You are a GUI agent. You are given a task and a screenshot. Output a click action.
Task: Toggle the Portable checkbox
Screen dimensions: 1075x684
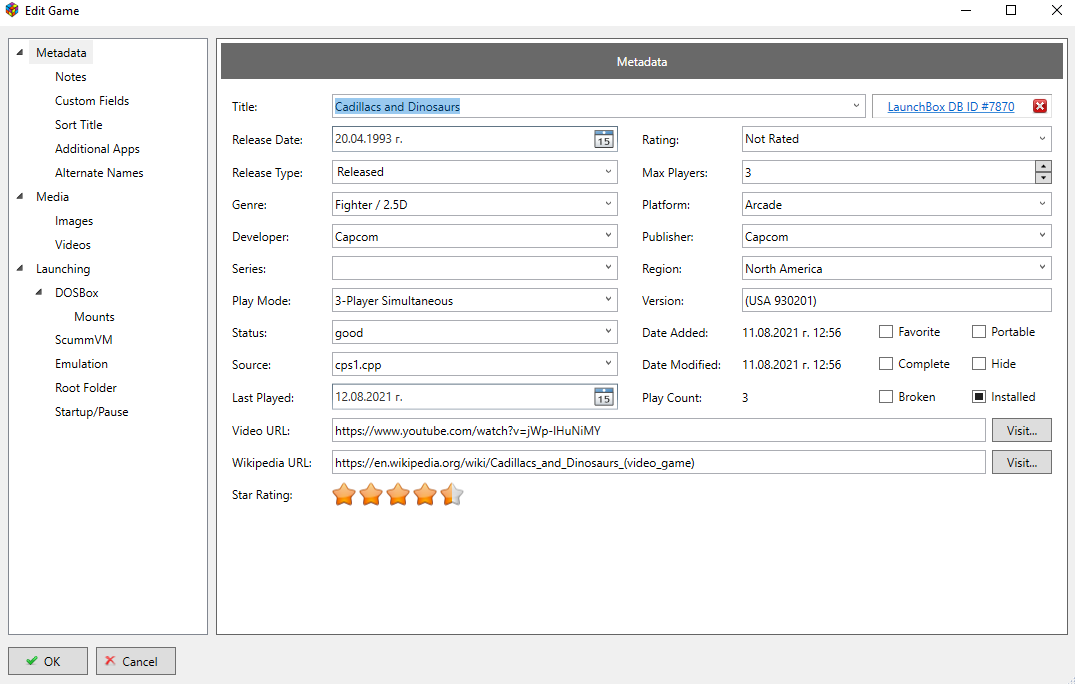click(979, 332)
